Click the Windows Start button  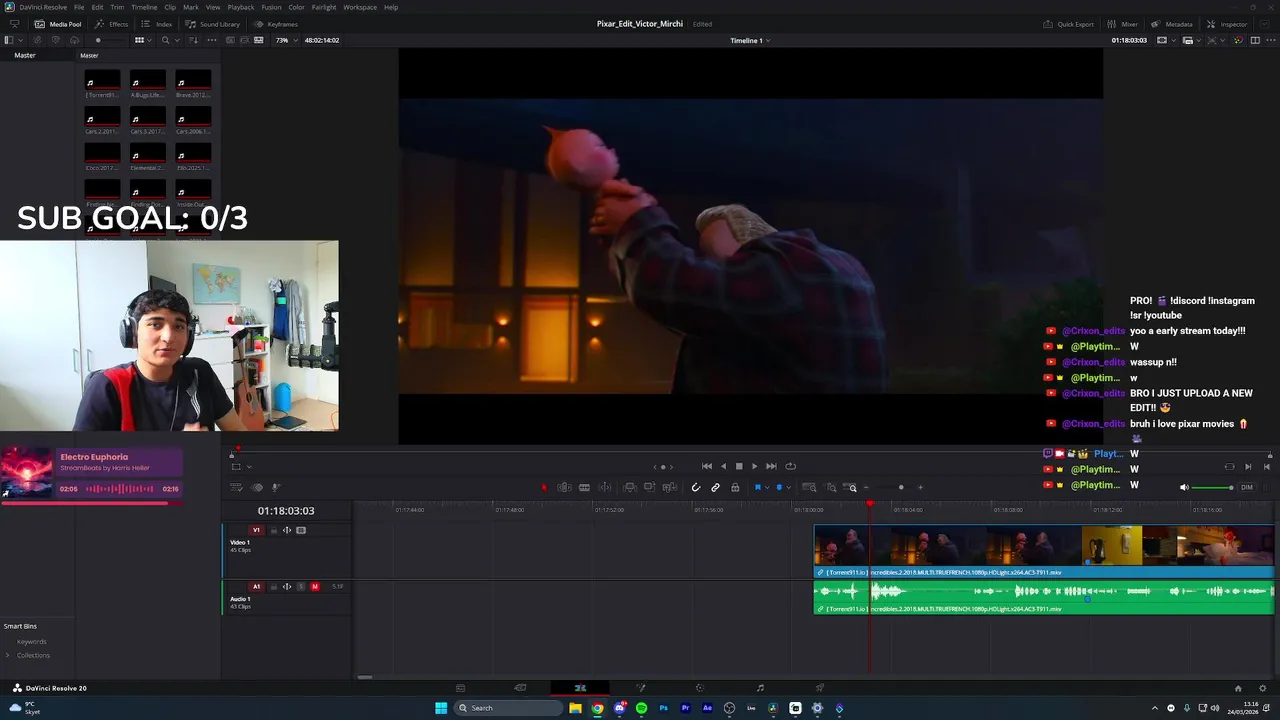tap(441, 708)
